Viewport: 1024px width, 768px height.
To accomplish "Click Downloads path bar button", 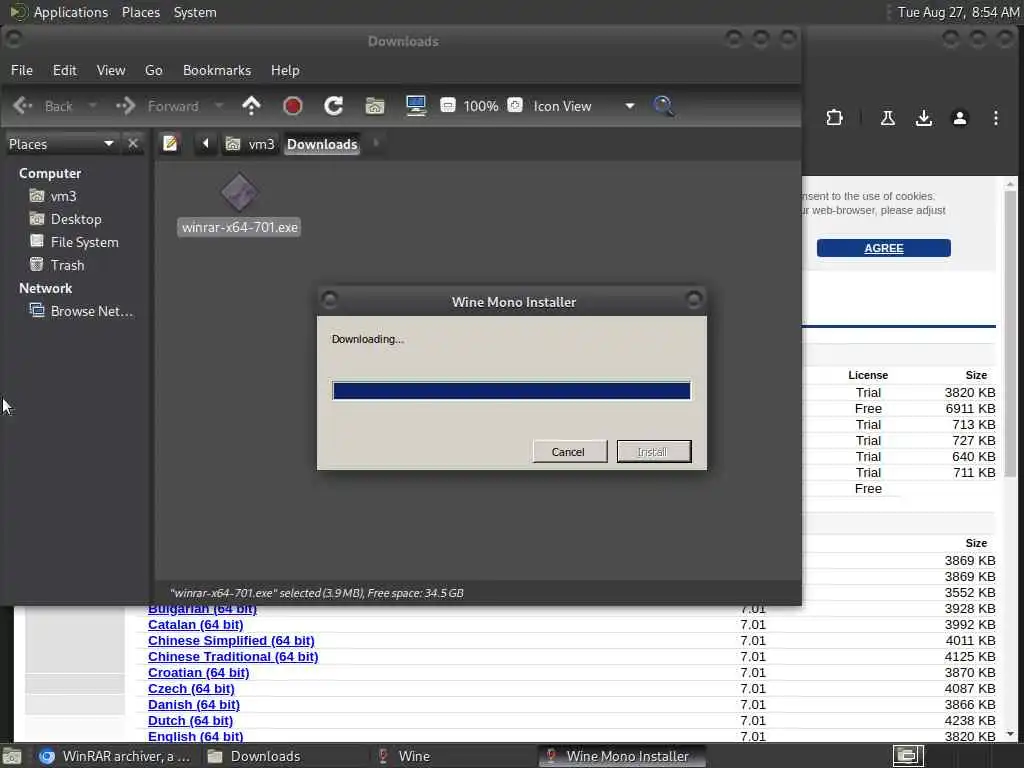I will (x=323, y=144).
